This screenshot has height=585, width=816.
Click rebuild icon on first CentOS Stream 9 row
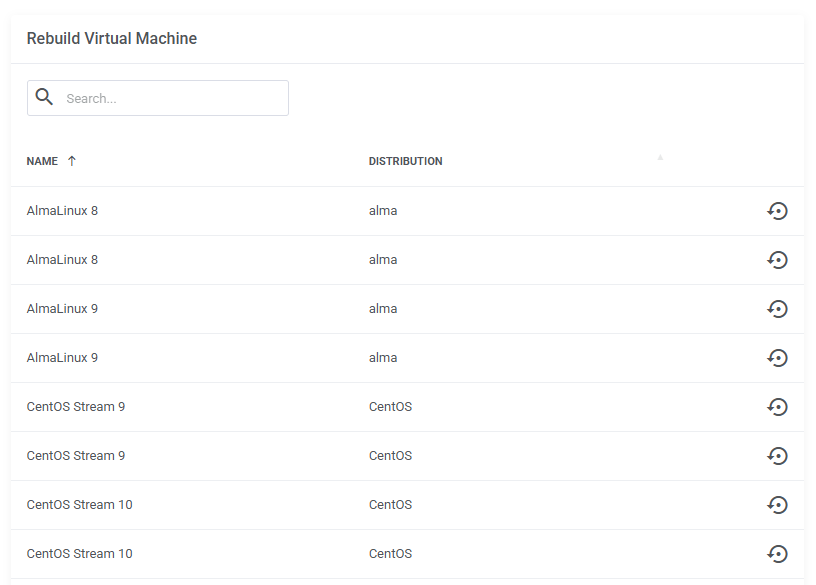777,406
